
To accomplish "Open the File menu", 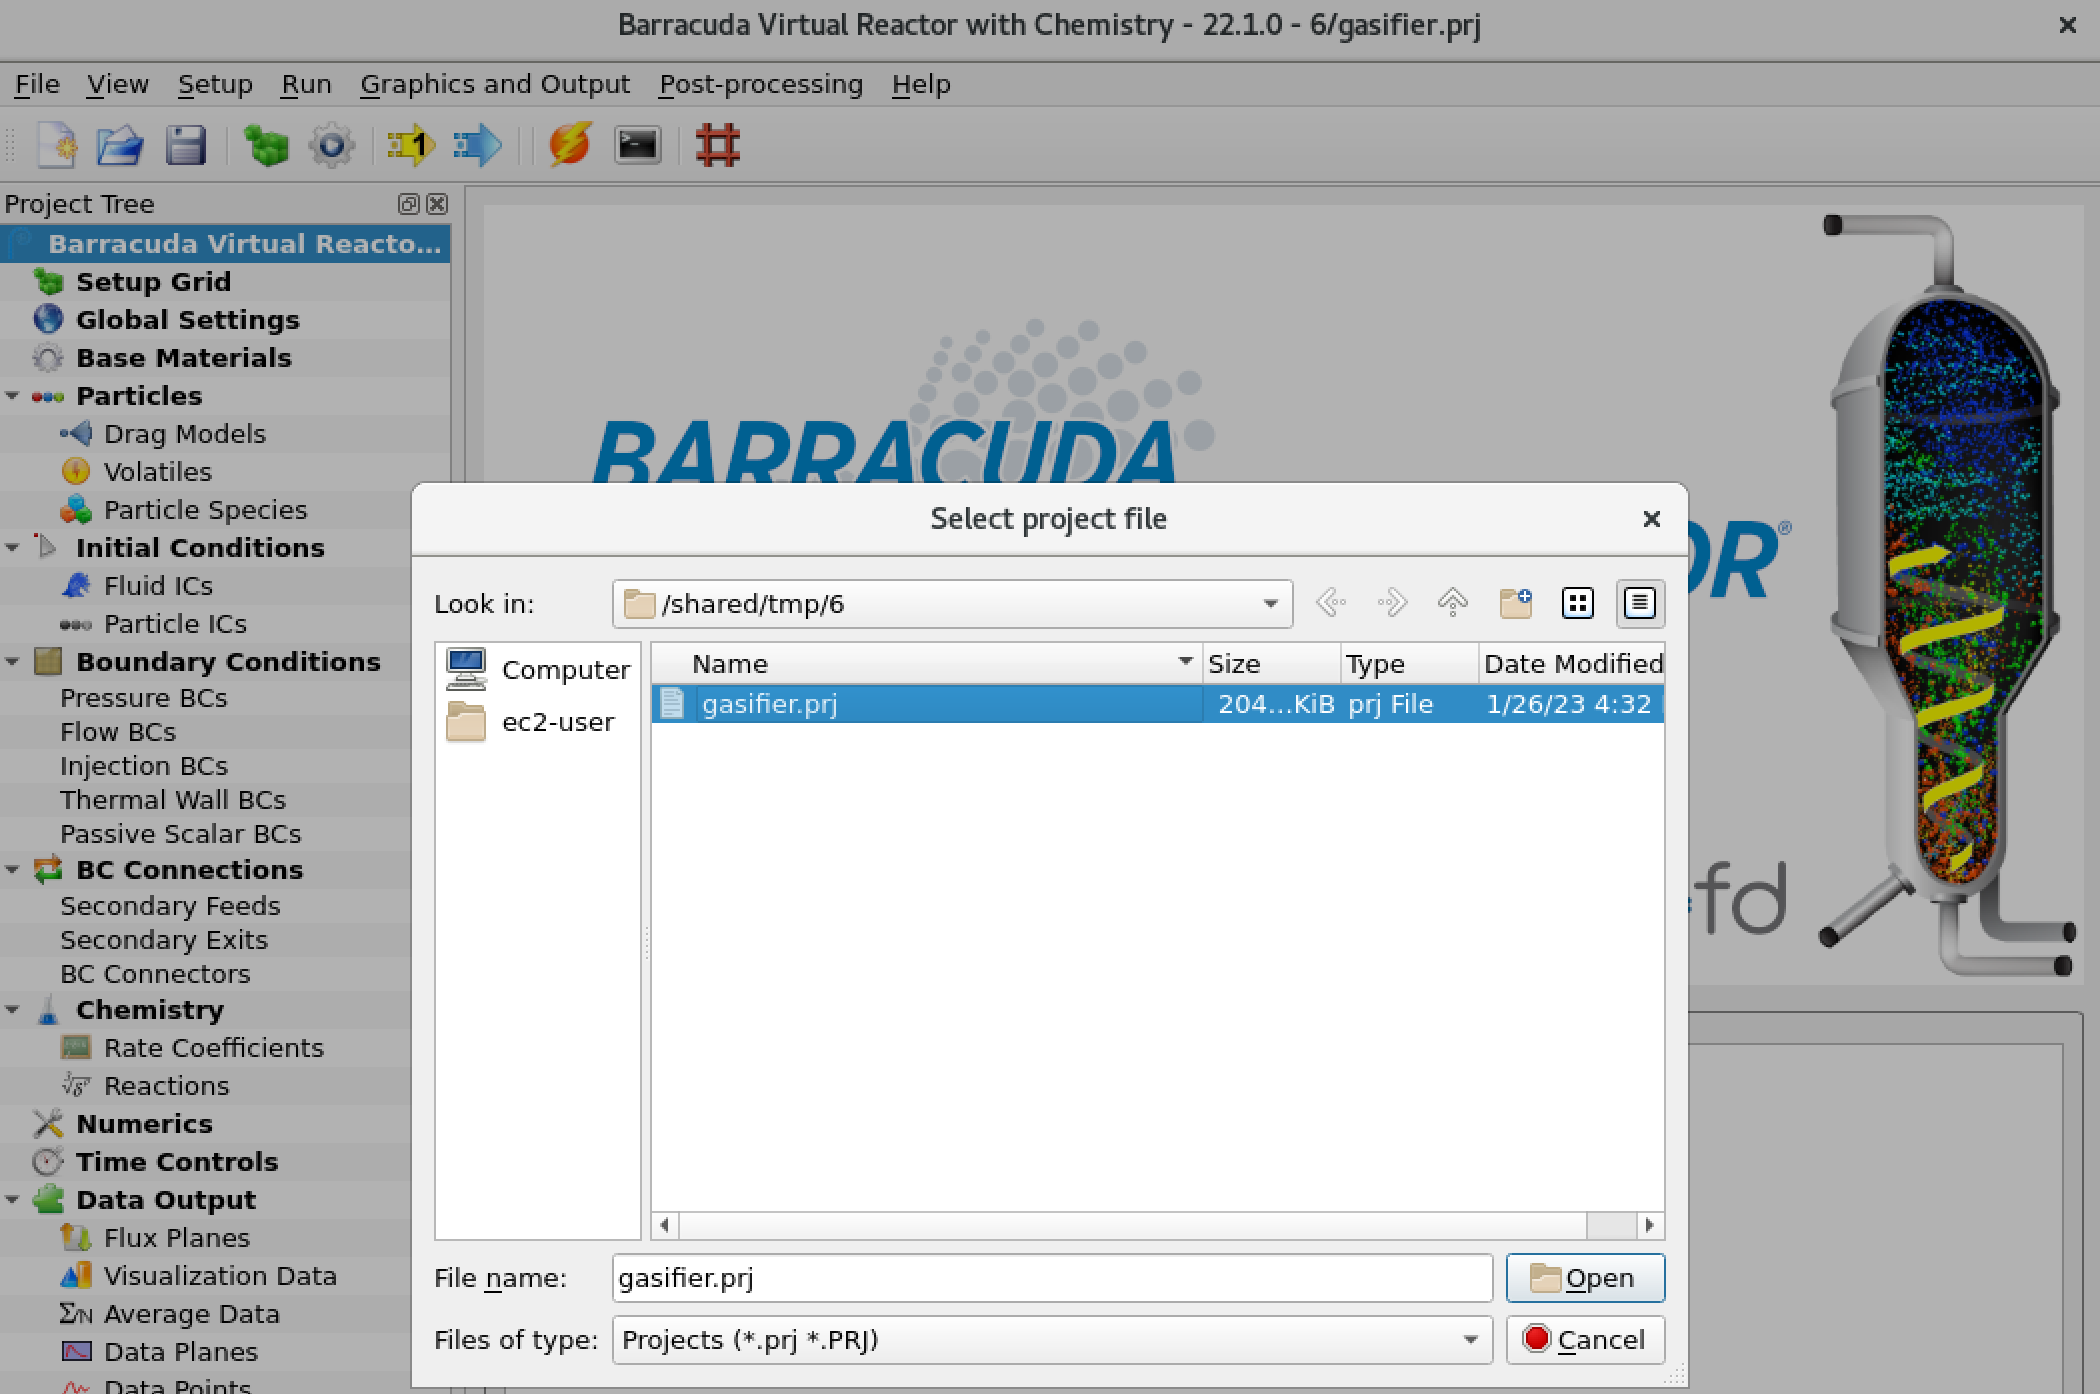I will (37, 85).
